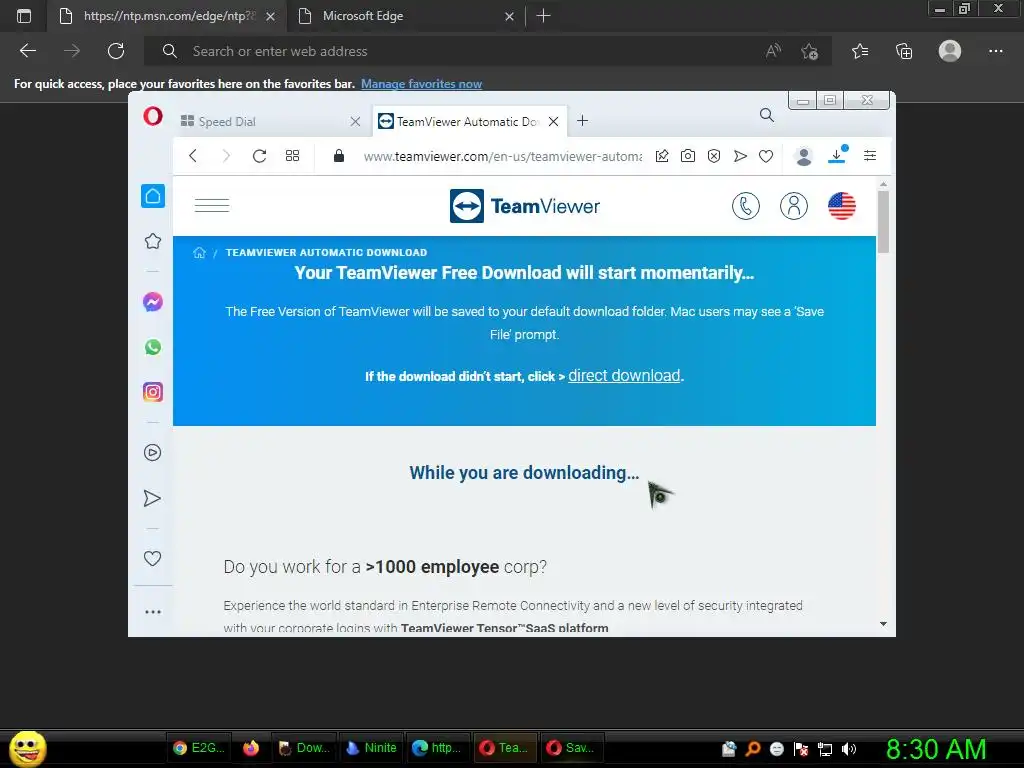
Task: Open new tab in Opera
Action: click(583, 121)
